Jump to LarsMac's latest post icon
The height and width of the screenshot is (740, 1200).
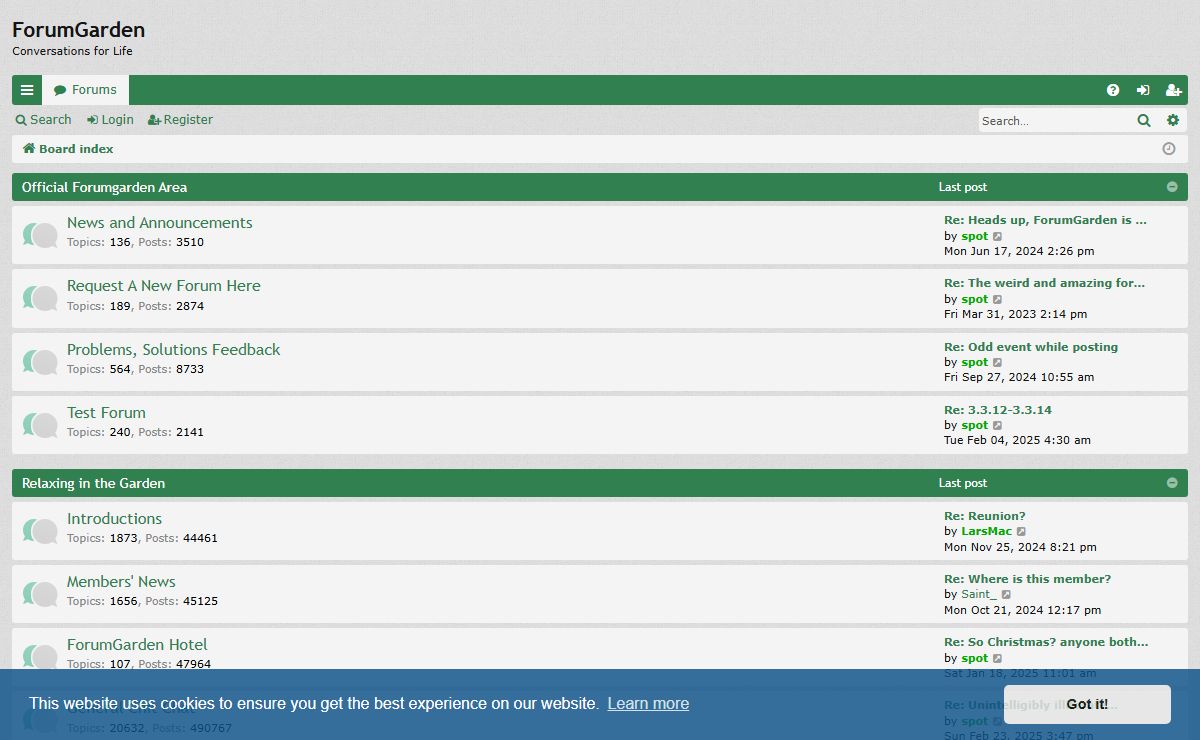1021,532
